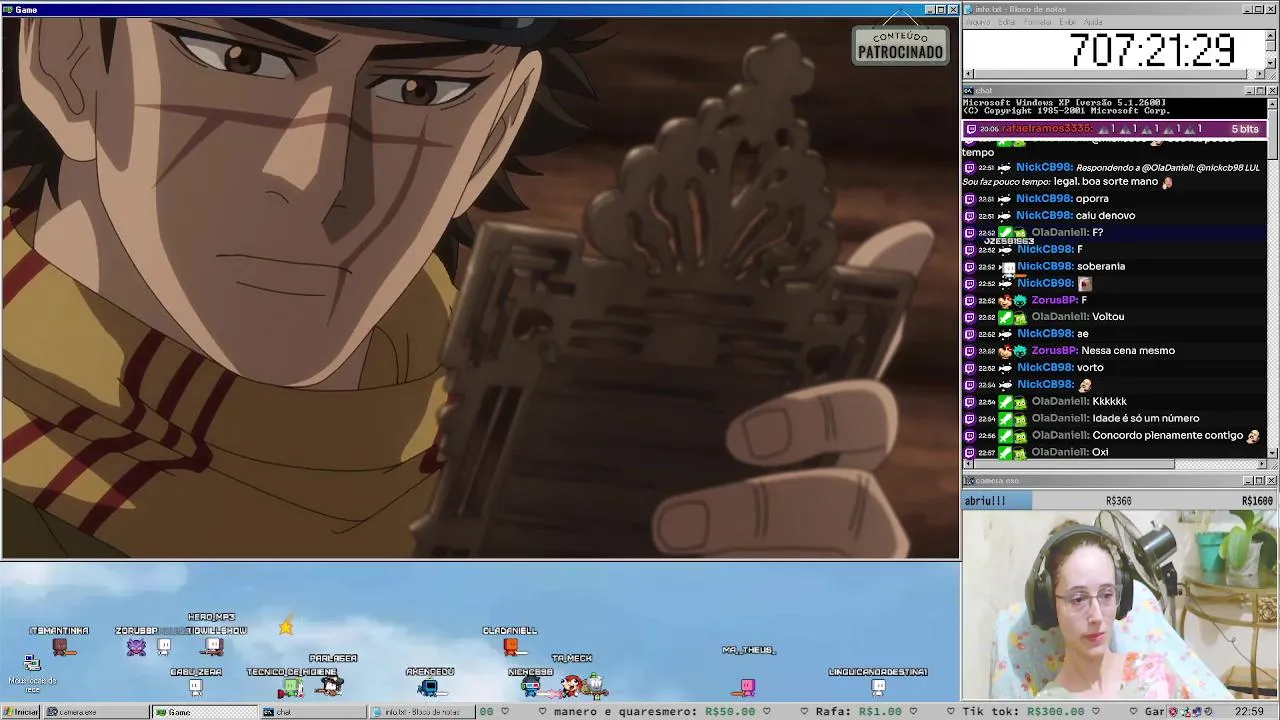Click the Conteúdo Patrocinado badge
Viewport: 1280px width, 720px height.
900,45
